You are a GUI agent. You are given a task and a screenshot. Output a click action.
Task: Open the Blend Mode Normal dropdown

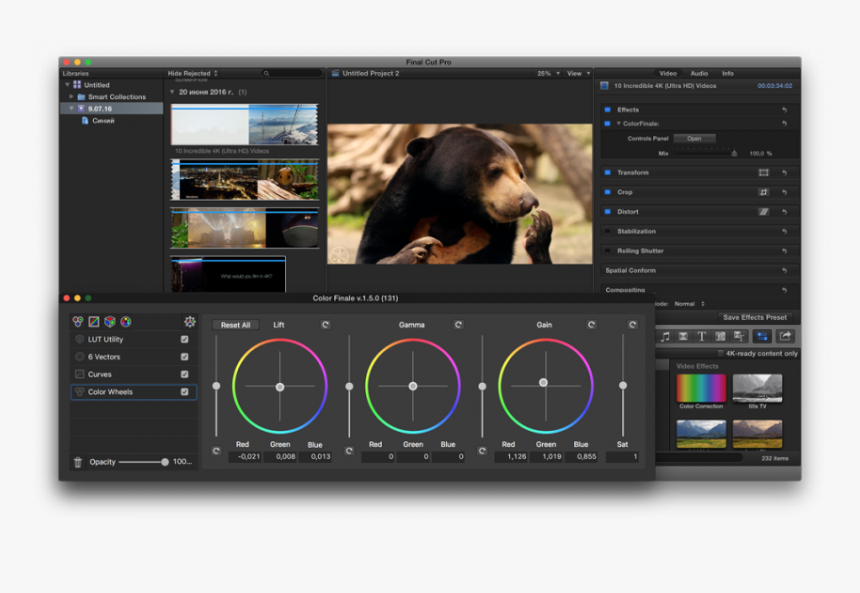click(689, 304)
